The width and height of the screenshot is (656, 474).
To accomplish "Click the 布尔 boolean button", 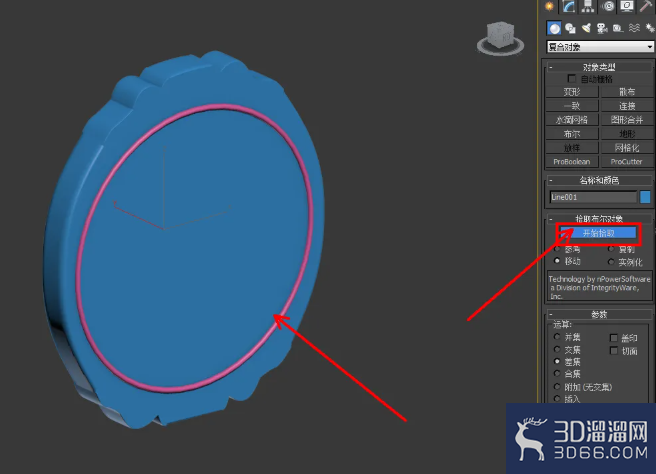I will [x=572, y=134].
